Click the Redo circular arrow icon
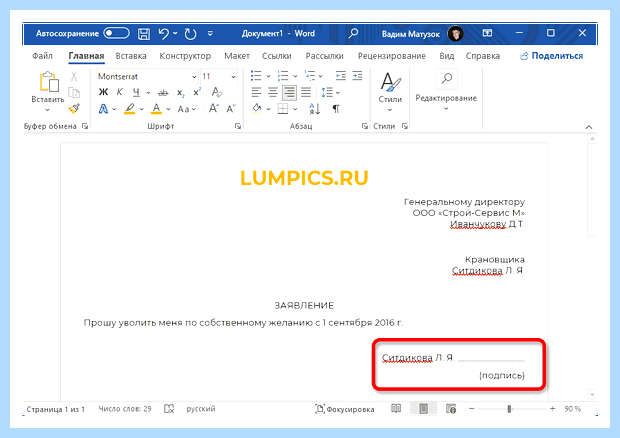Image resolution: width=620 pixels, height=438 pixels. [190, 34]
